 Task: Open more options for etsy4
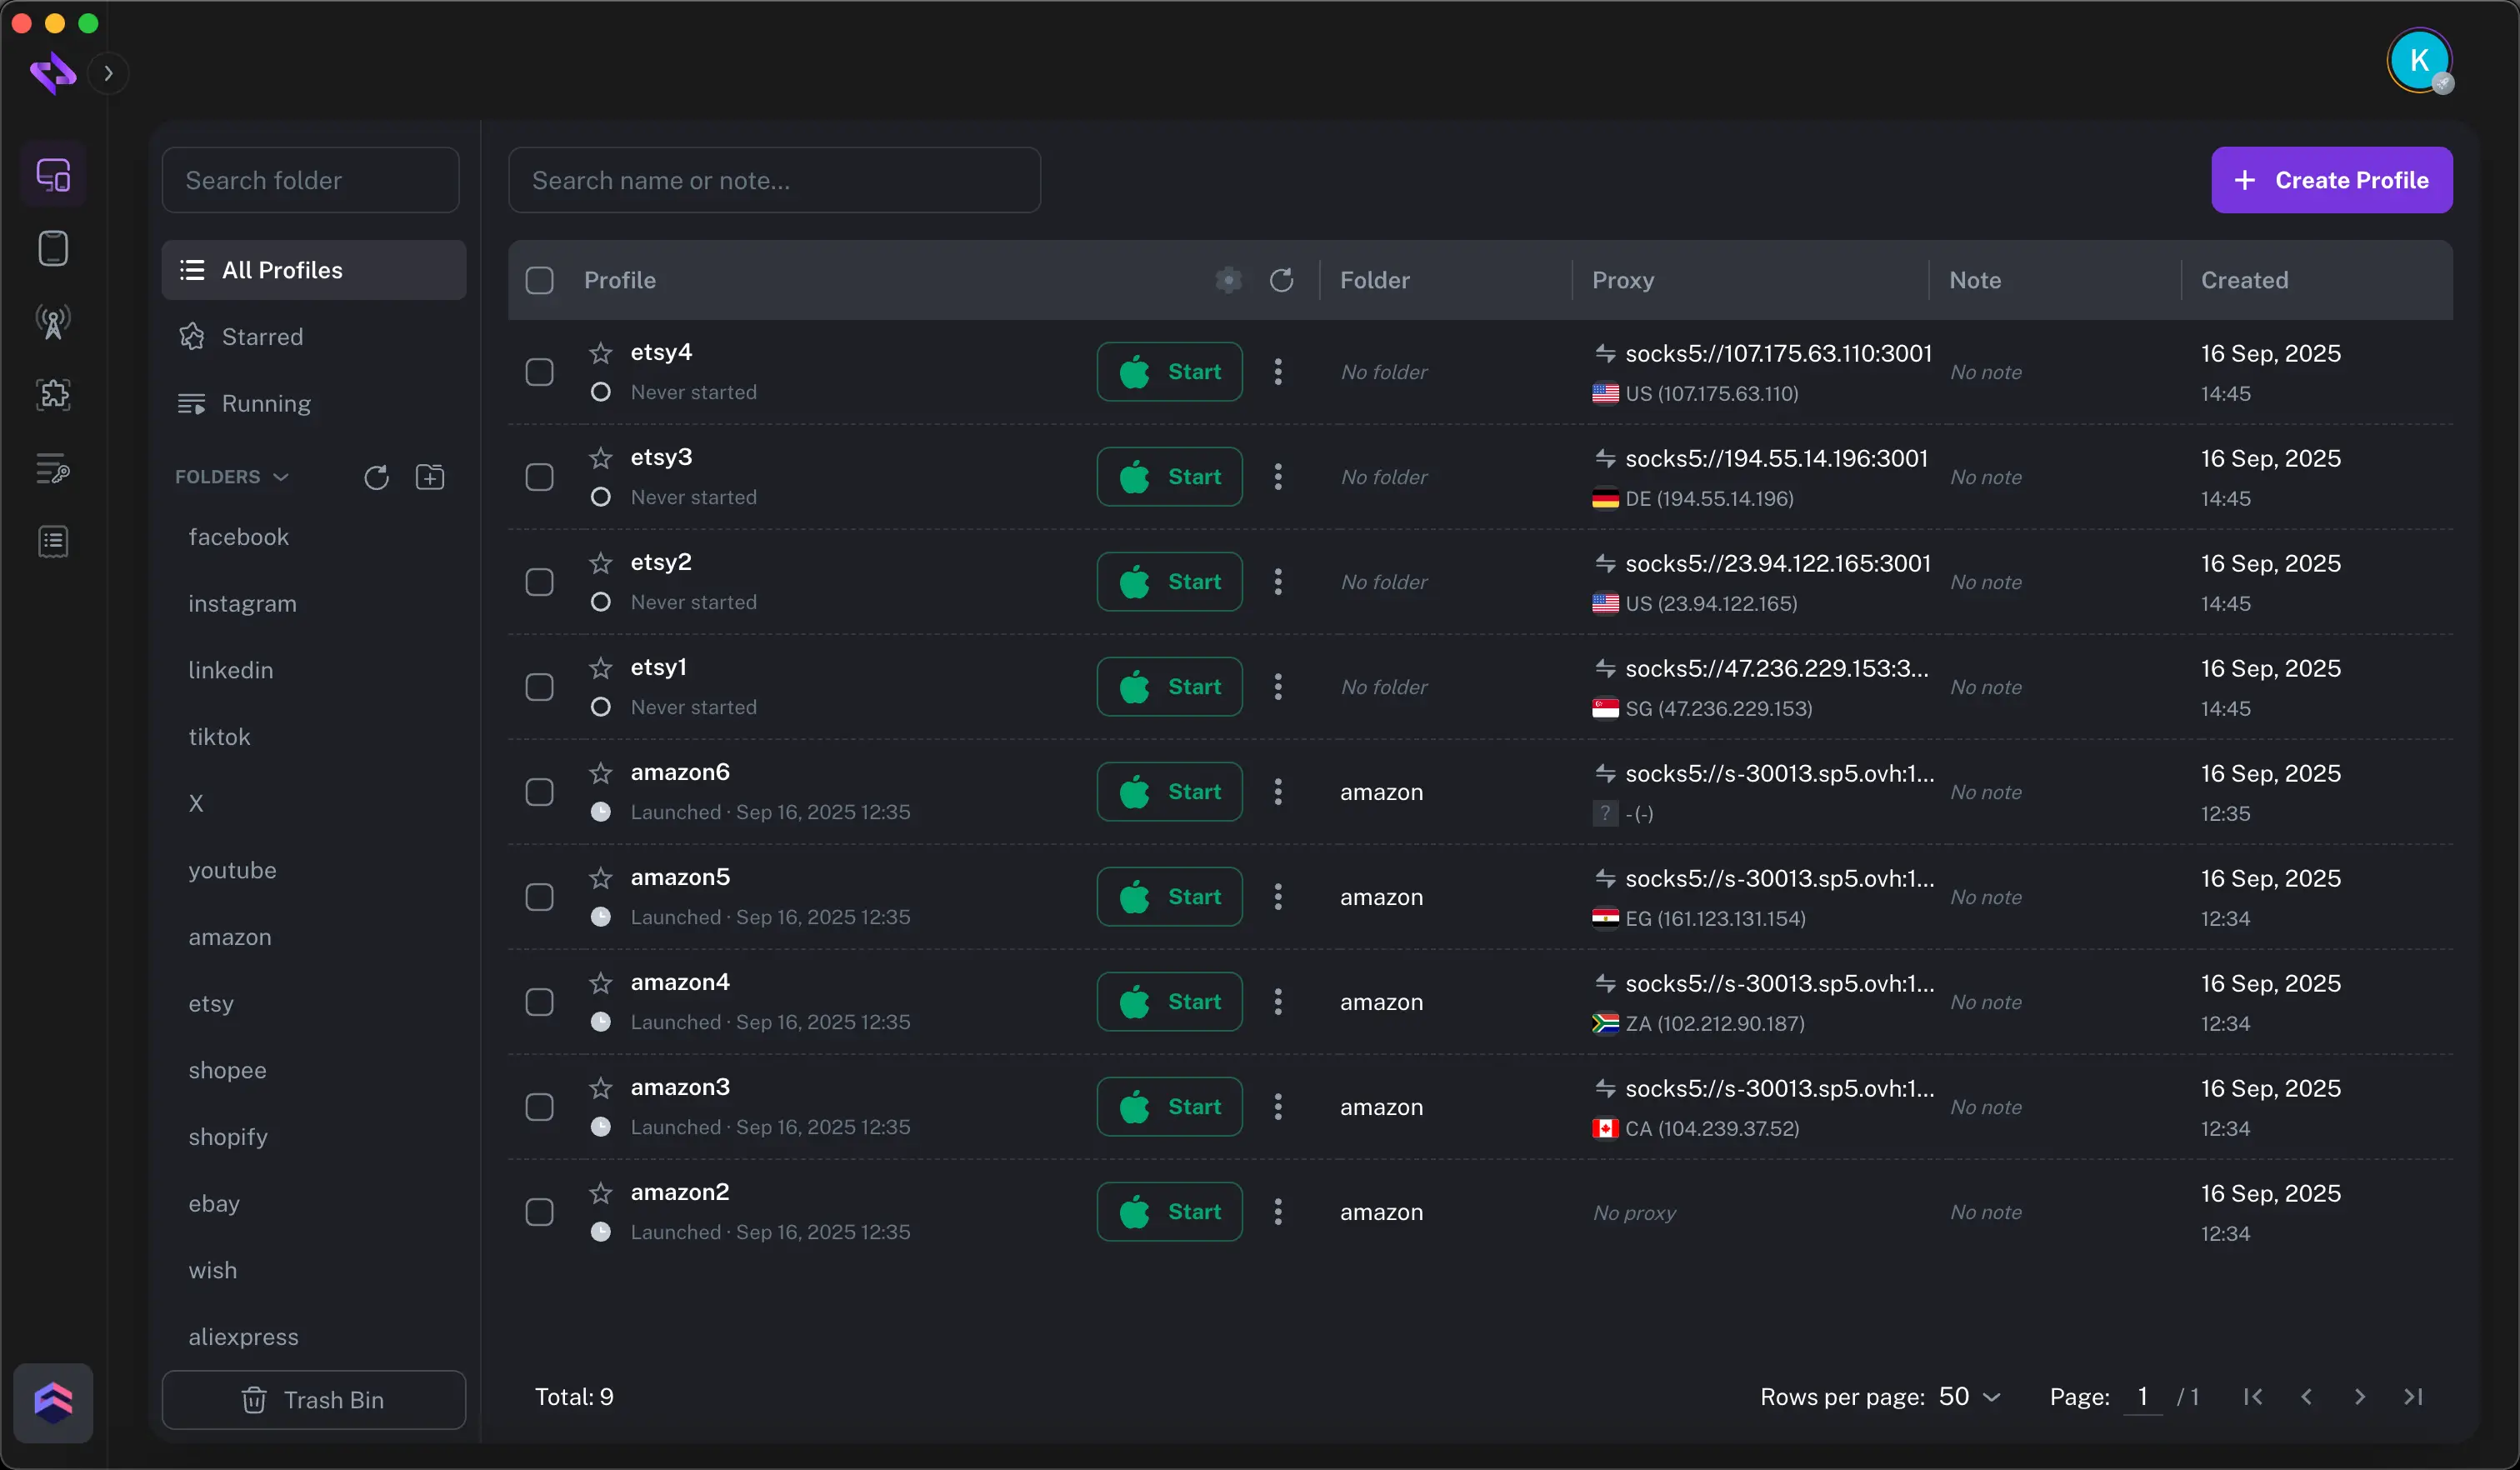1277,372
